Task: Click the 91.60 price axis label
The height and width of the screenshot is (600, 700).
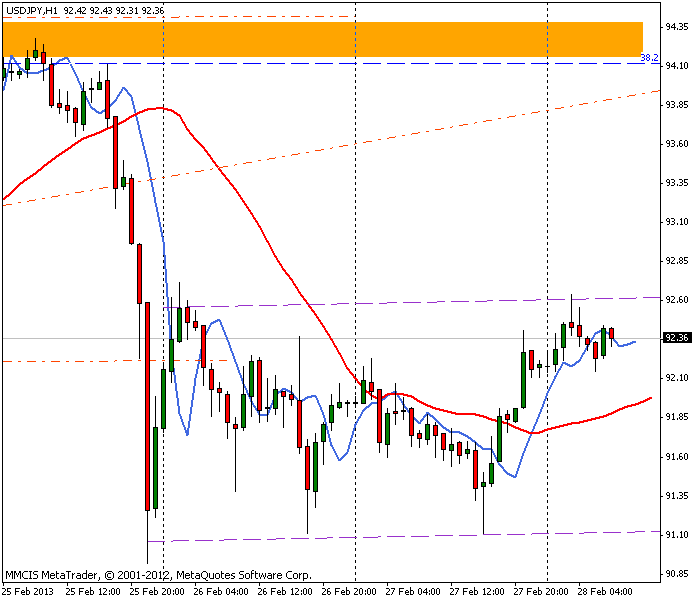Action: point(676,457)
